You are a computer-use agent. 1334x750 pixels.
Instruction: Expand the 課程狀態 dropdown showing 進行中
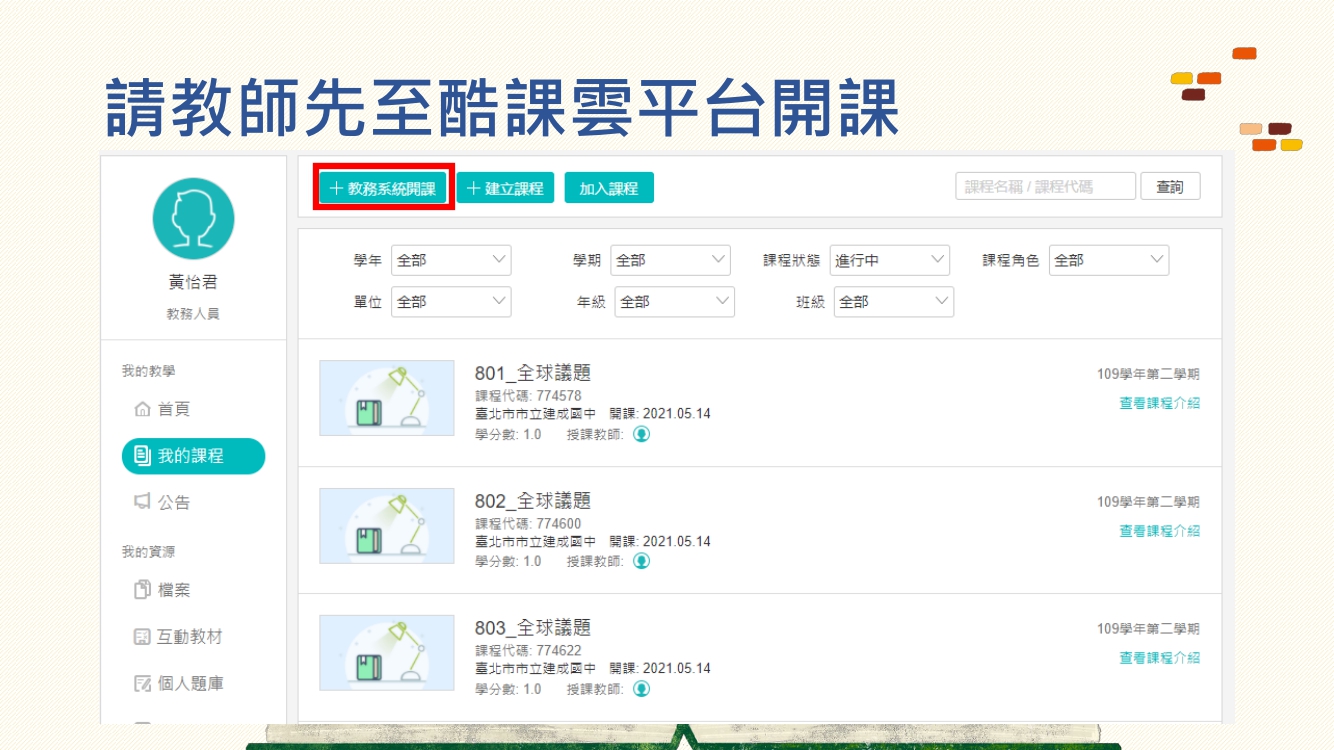[x=889, y=260]
